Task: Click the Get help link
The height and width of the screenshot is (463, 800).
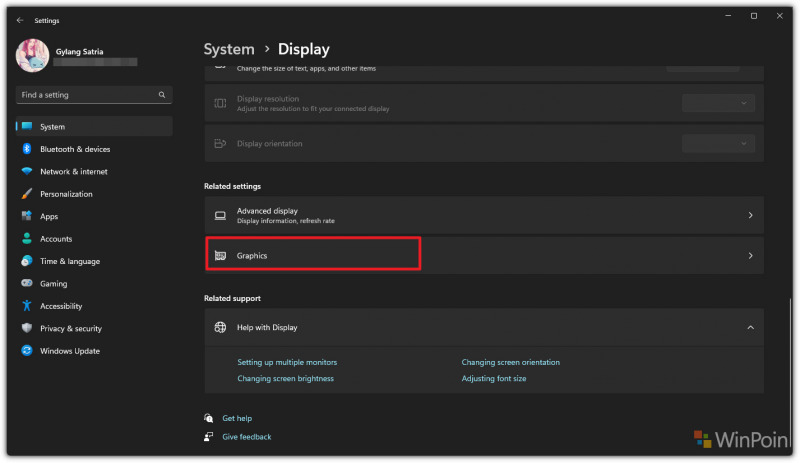Action: [237, 419]
